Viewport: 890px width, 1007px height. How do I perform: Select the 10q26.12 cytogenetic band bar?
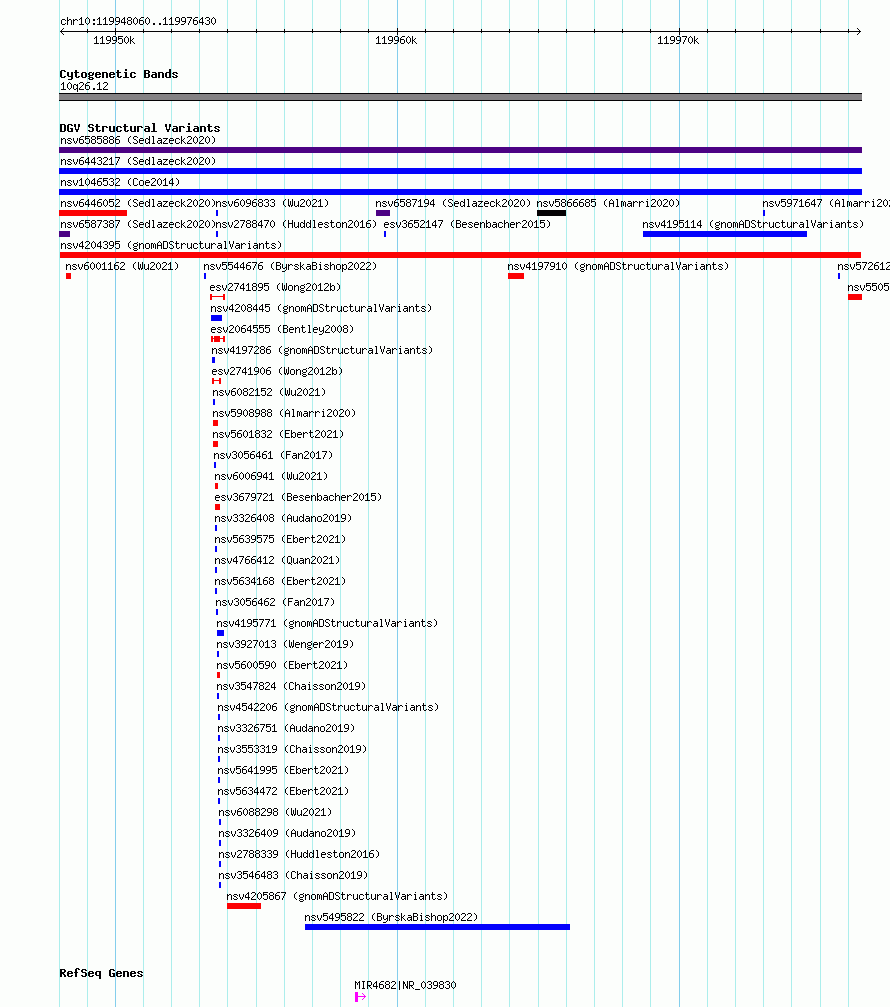click(x=460, y=97)
